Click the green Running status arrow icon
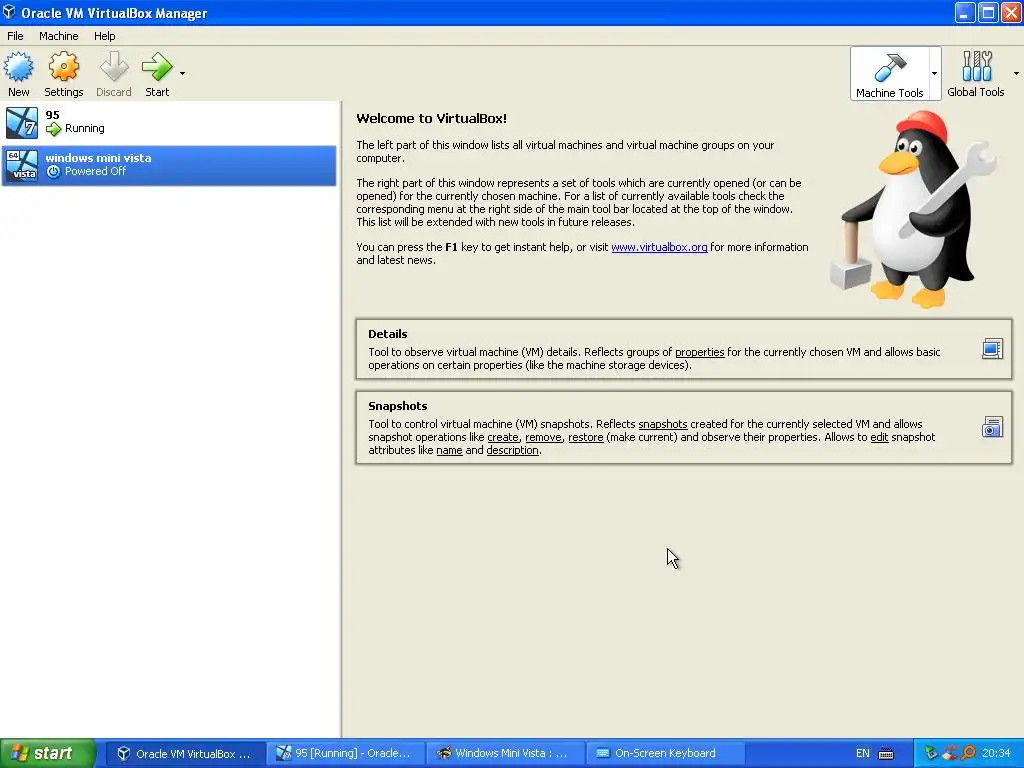Image resolution: width=1024 pixels, height=768 pixels. [54, 129]
